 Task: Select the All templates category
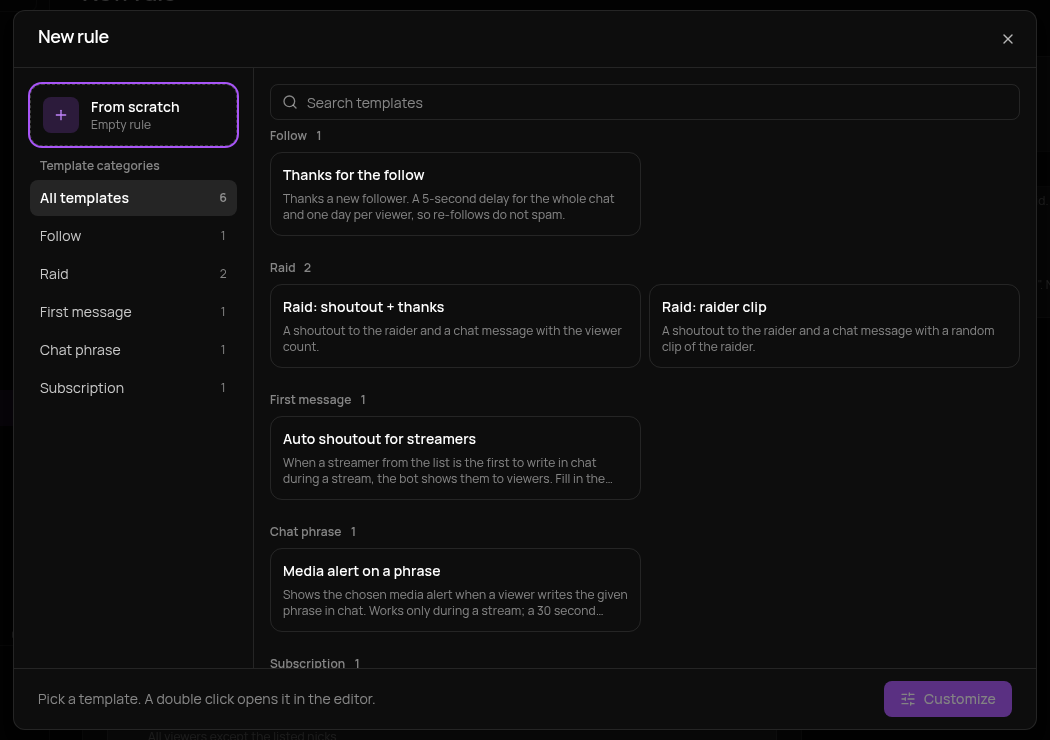pyautogui.click(x=133, y=198)
